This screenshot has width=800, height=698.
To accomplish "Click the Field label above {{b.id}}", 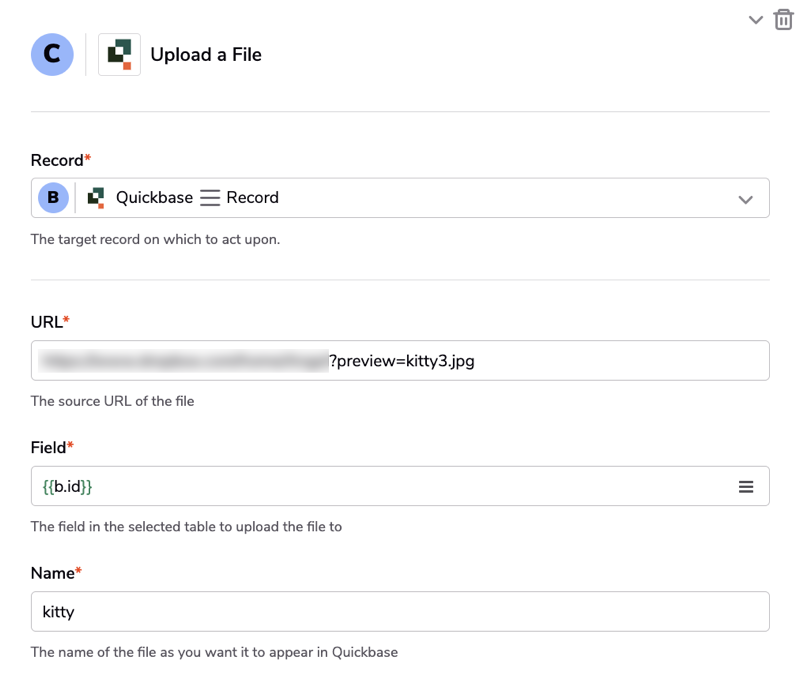I will [49, 448].
